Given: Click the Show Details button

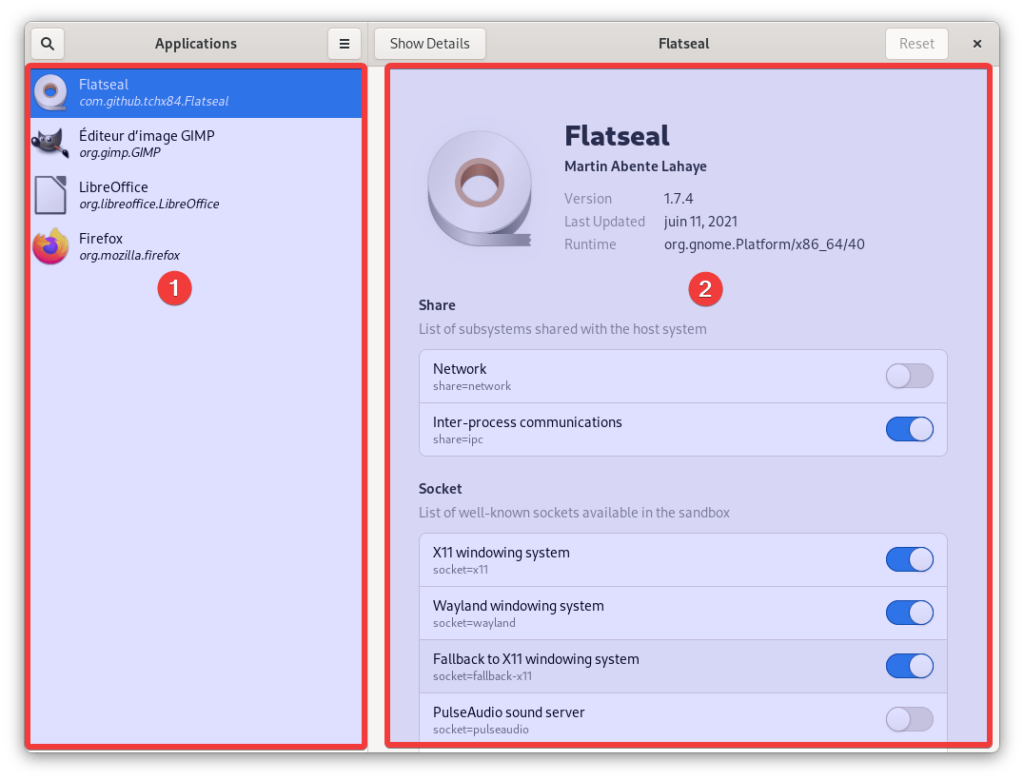Looking at the screenshot, I should tap(430, 44).
